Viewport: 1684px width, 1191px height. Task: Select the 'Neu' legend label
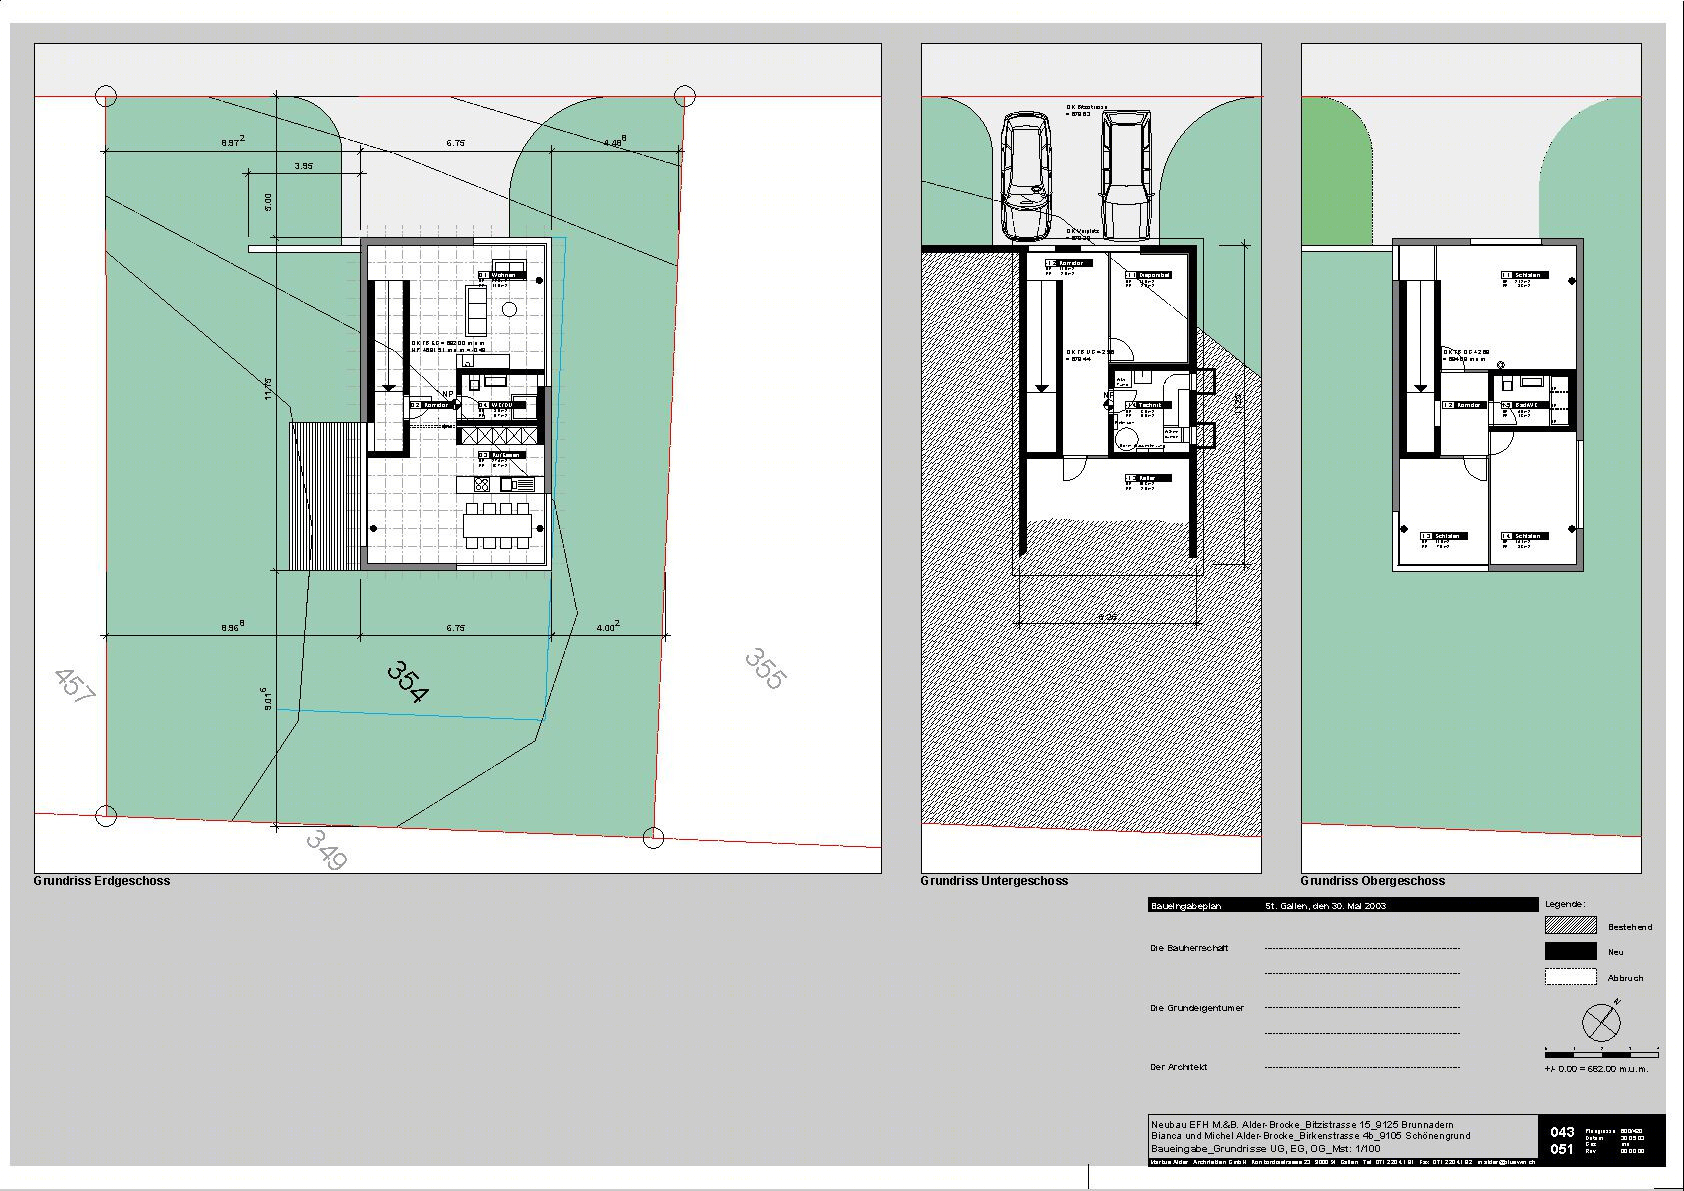click(x=1616, y=952)
